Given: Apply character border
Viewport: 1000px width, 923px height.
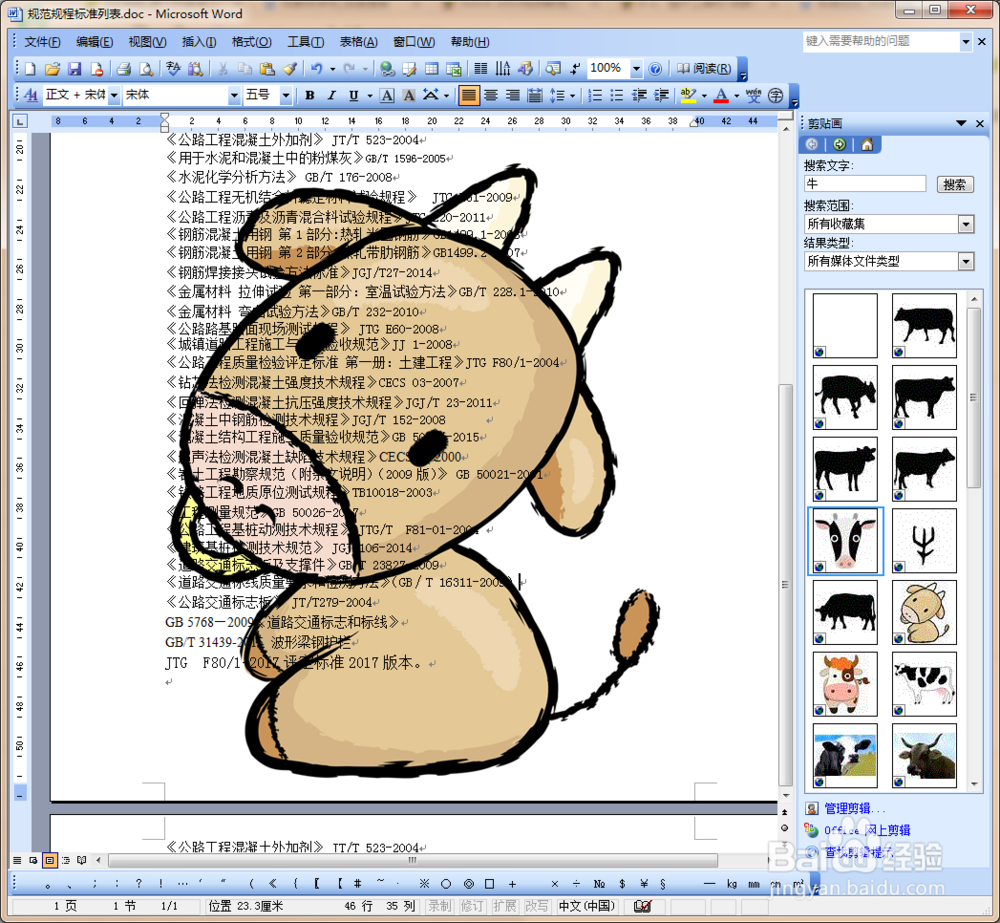Looking at the screenshot, I should pyautogui.click(x=386, y=96).
